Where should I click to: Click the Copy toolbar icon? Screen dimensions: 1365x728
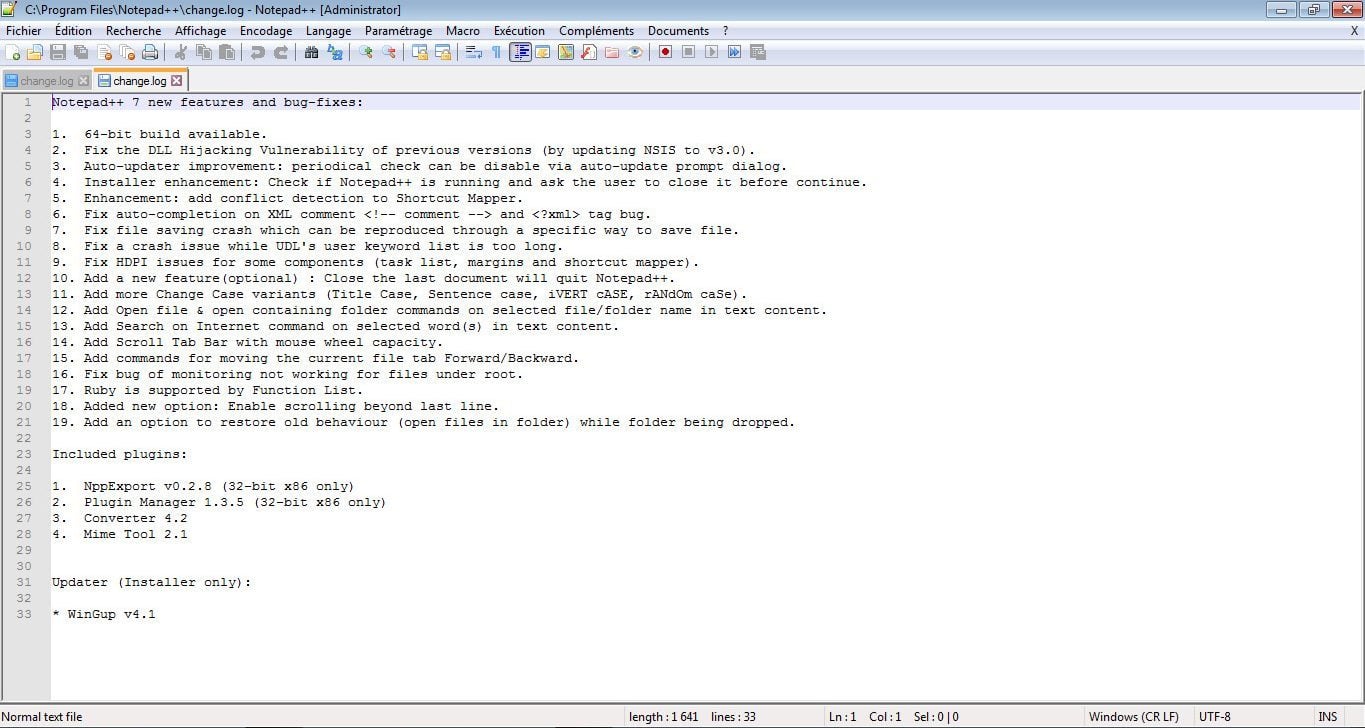[x=203, y=52]
